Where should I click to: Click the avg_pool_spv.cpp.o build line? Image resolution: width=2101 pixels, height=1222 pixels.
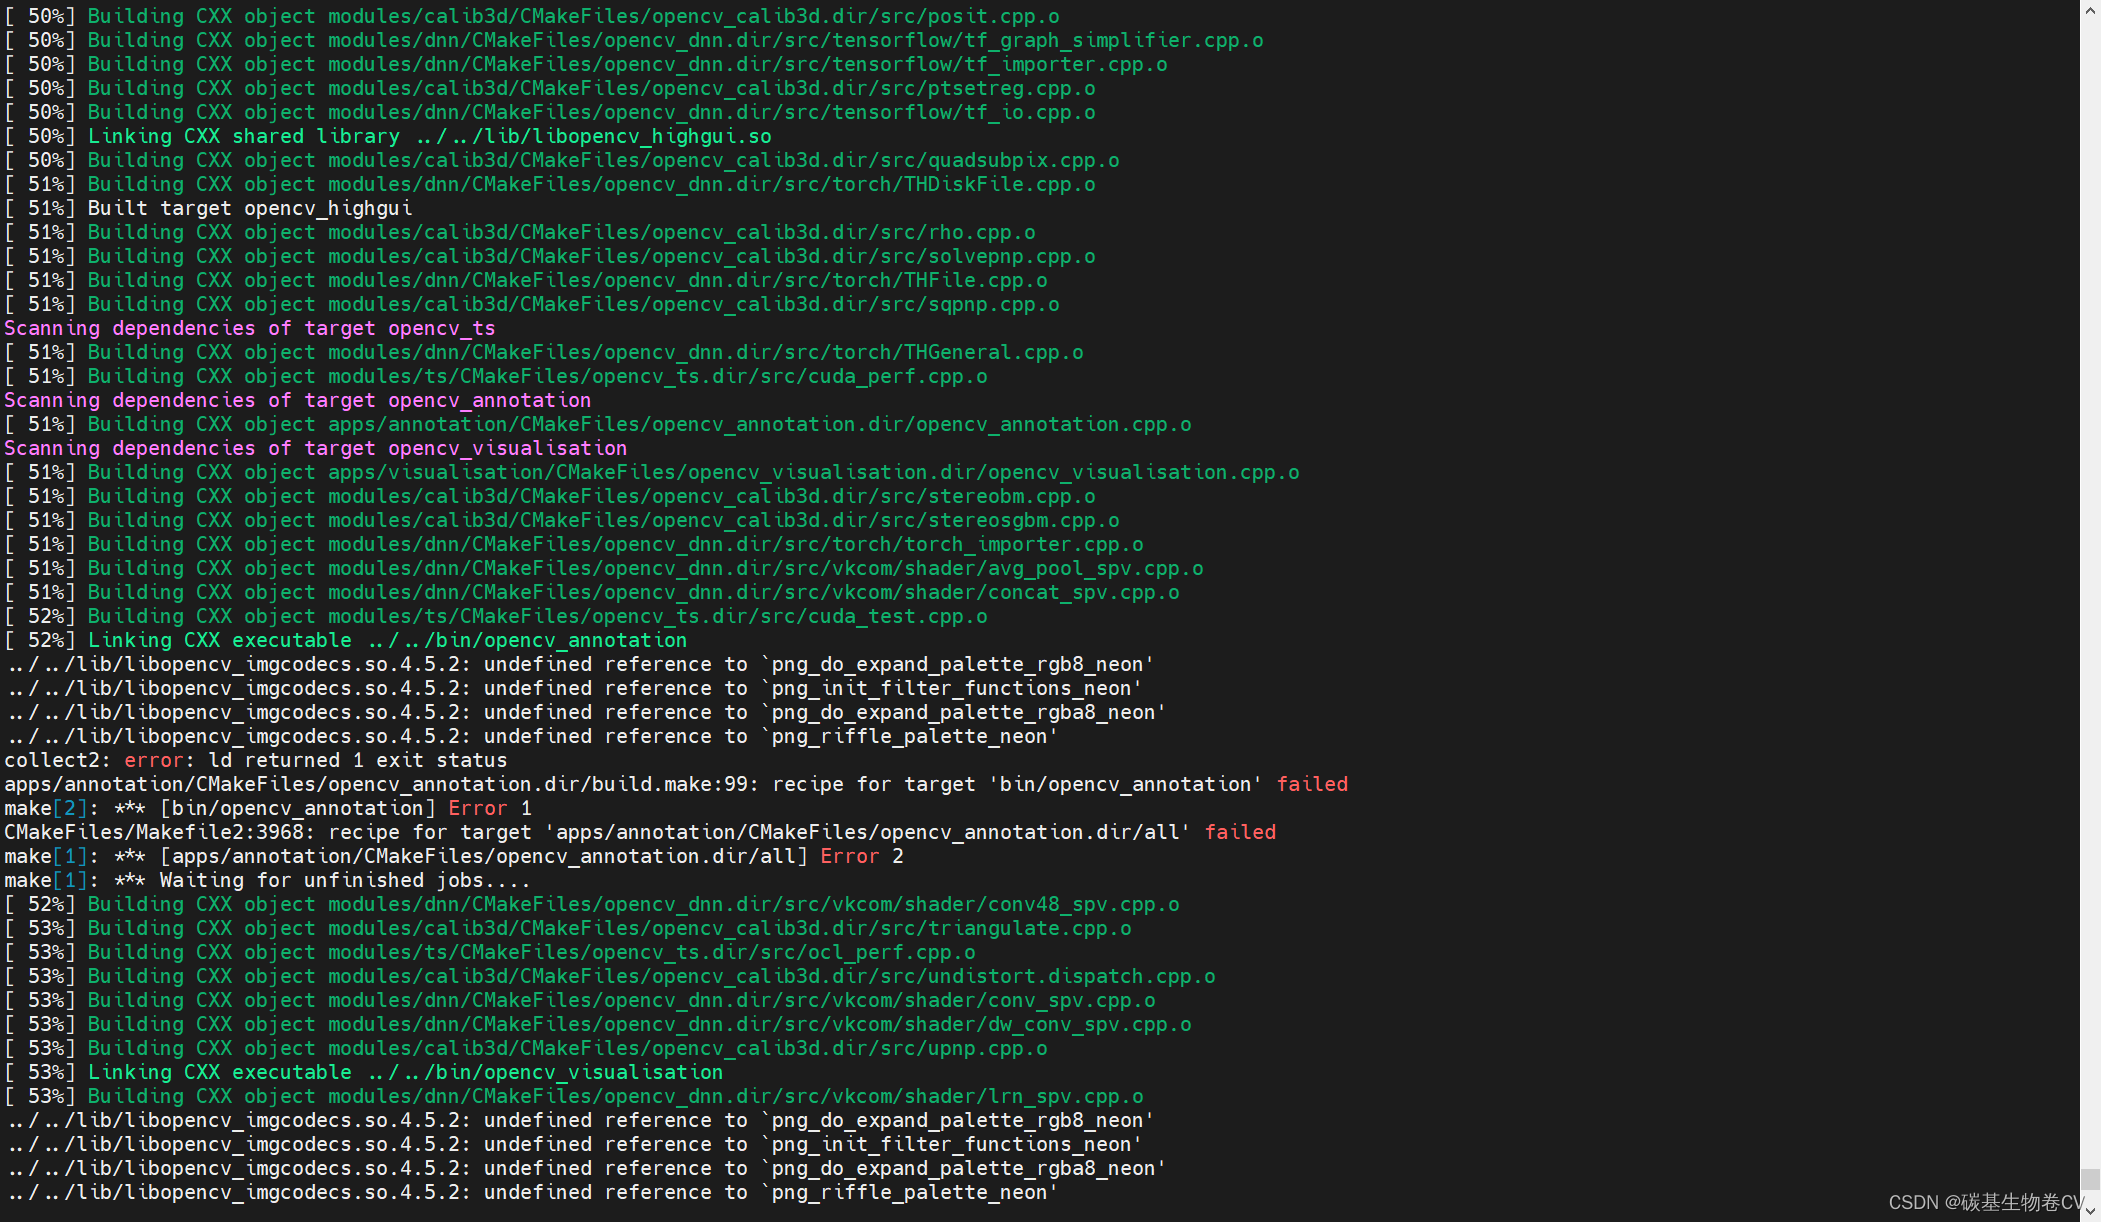tap(604, 568)
